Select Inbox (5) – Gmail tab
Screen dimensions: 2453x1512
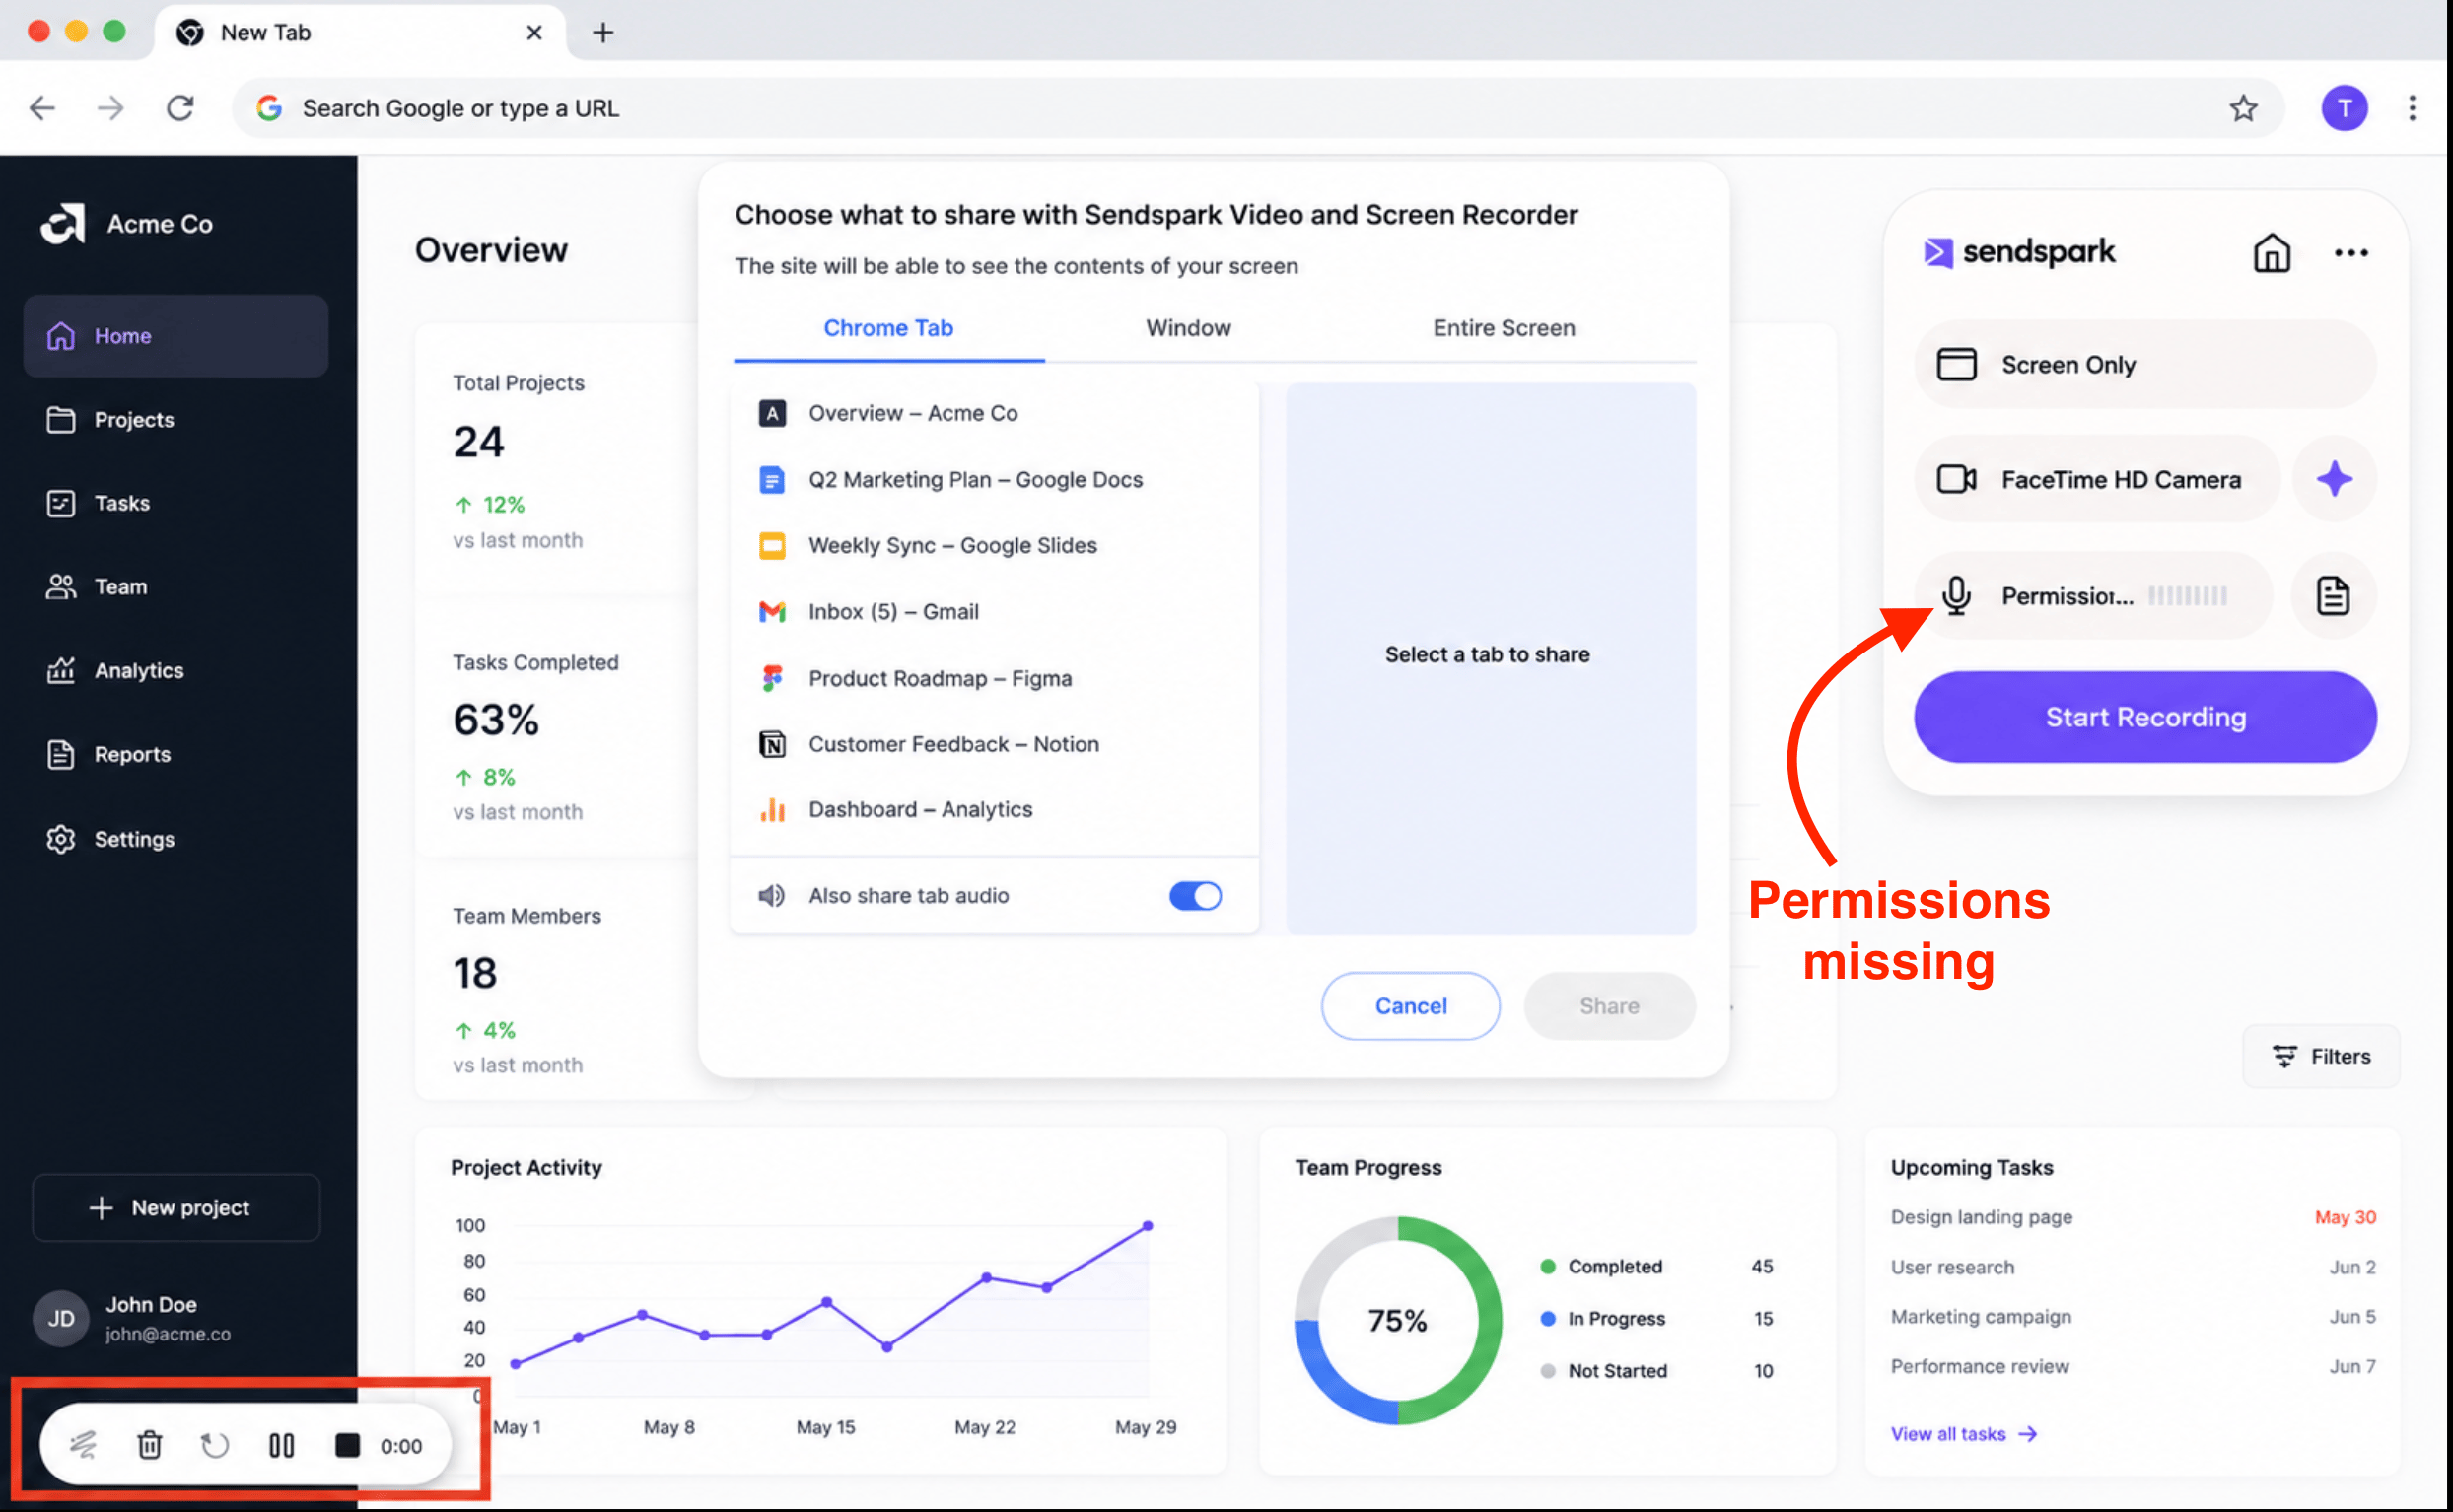coord(994,611)
